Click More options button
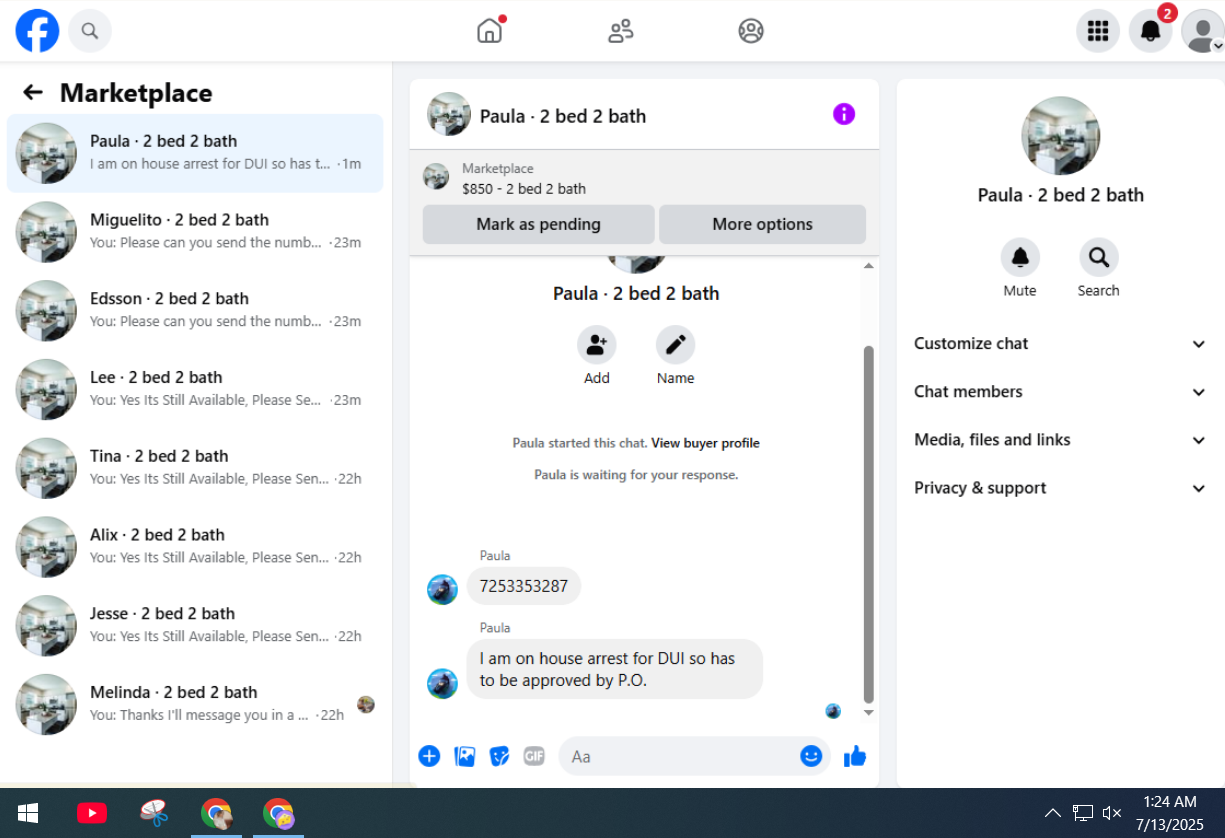This screenshot has width=1225, height=838. [x=762, y=224]
